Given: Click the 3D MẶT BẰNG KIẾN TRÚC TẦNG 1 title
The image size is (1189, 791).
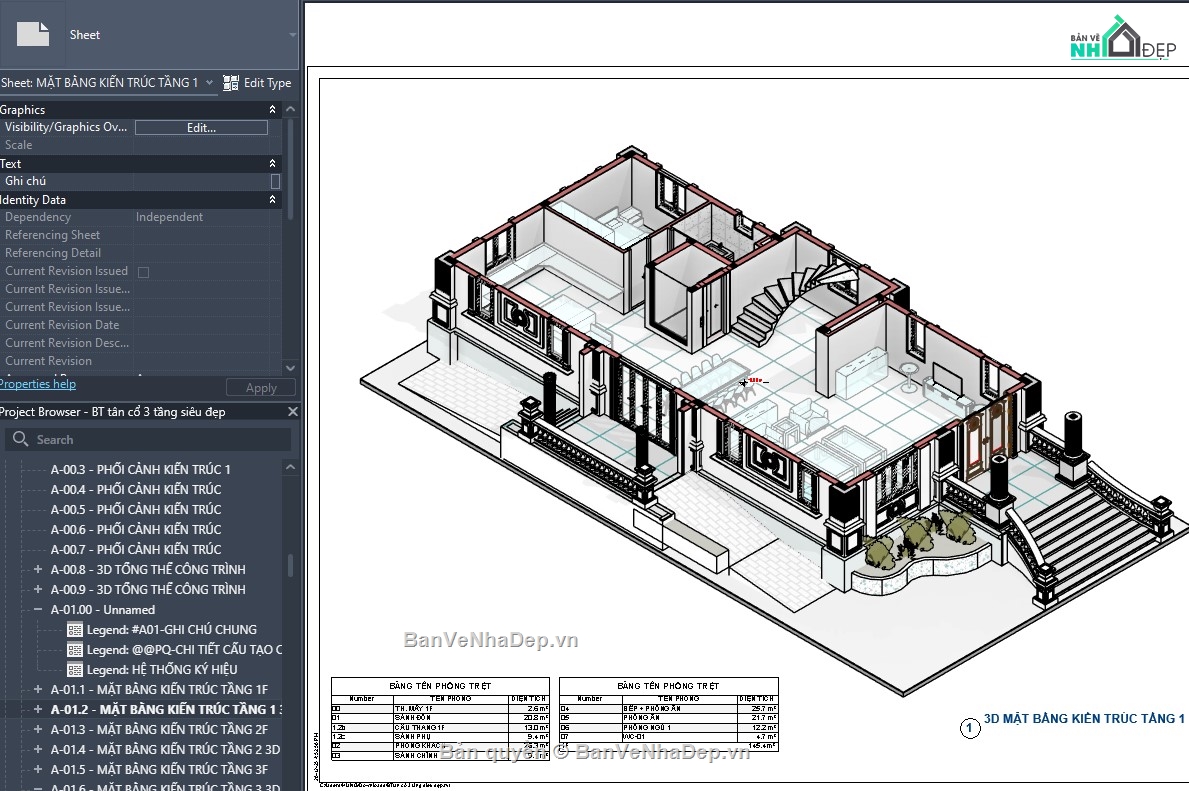Looking at the screenshot, I should click(1084, 718).
